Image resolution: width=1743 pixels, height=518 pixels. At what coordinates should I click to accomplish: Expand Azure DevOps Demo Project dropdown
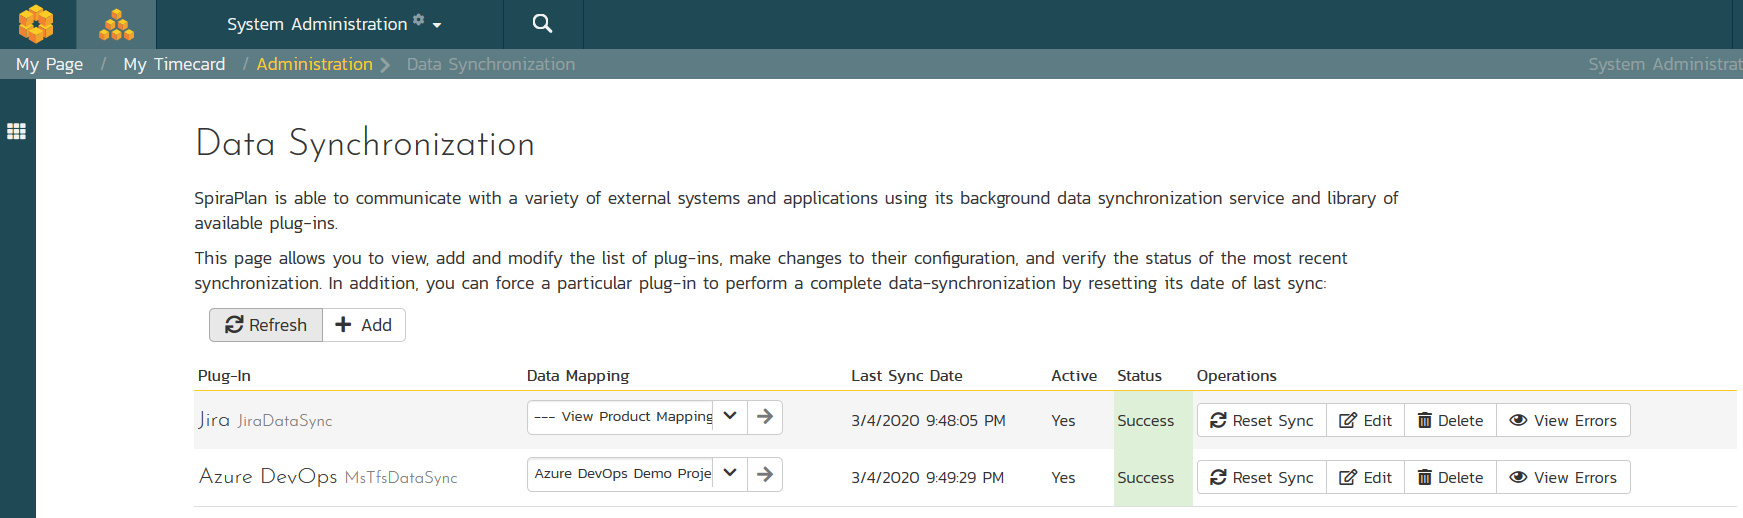click(x=730, y=474)
